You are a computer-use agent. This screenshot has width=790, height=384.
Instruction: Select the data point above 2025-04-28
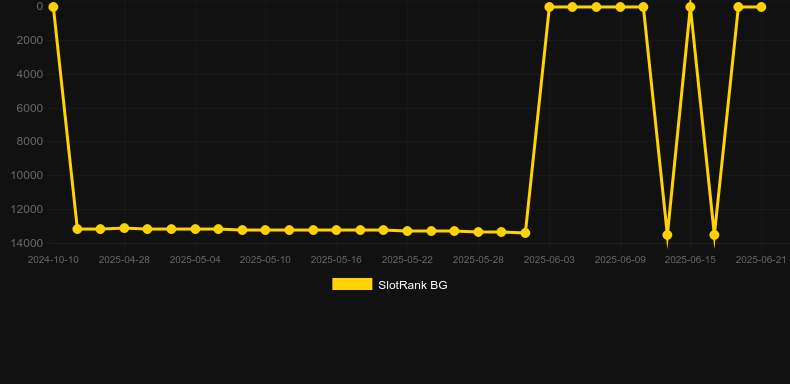[x=124, y=228]
